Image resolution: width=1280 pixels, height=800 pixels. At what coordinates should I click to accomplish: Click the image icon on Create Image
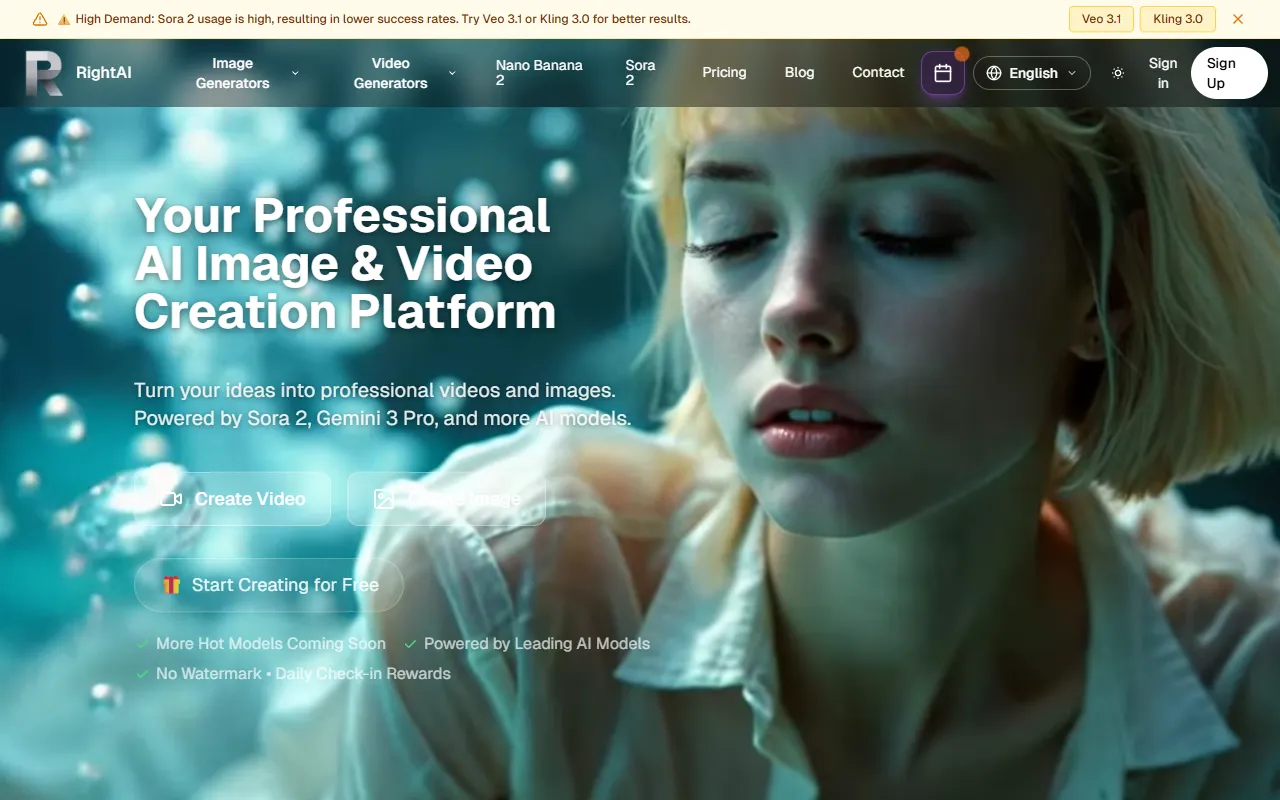point(384,499)
